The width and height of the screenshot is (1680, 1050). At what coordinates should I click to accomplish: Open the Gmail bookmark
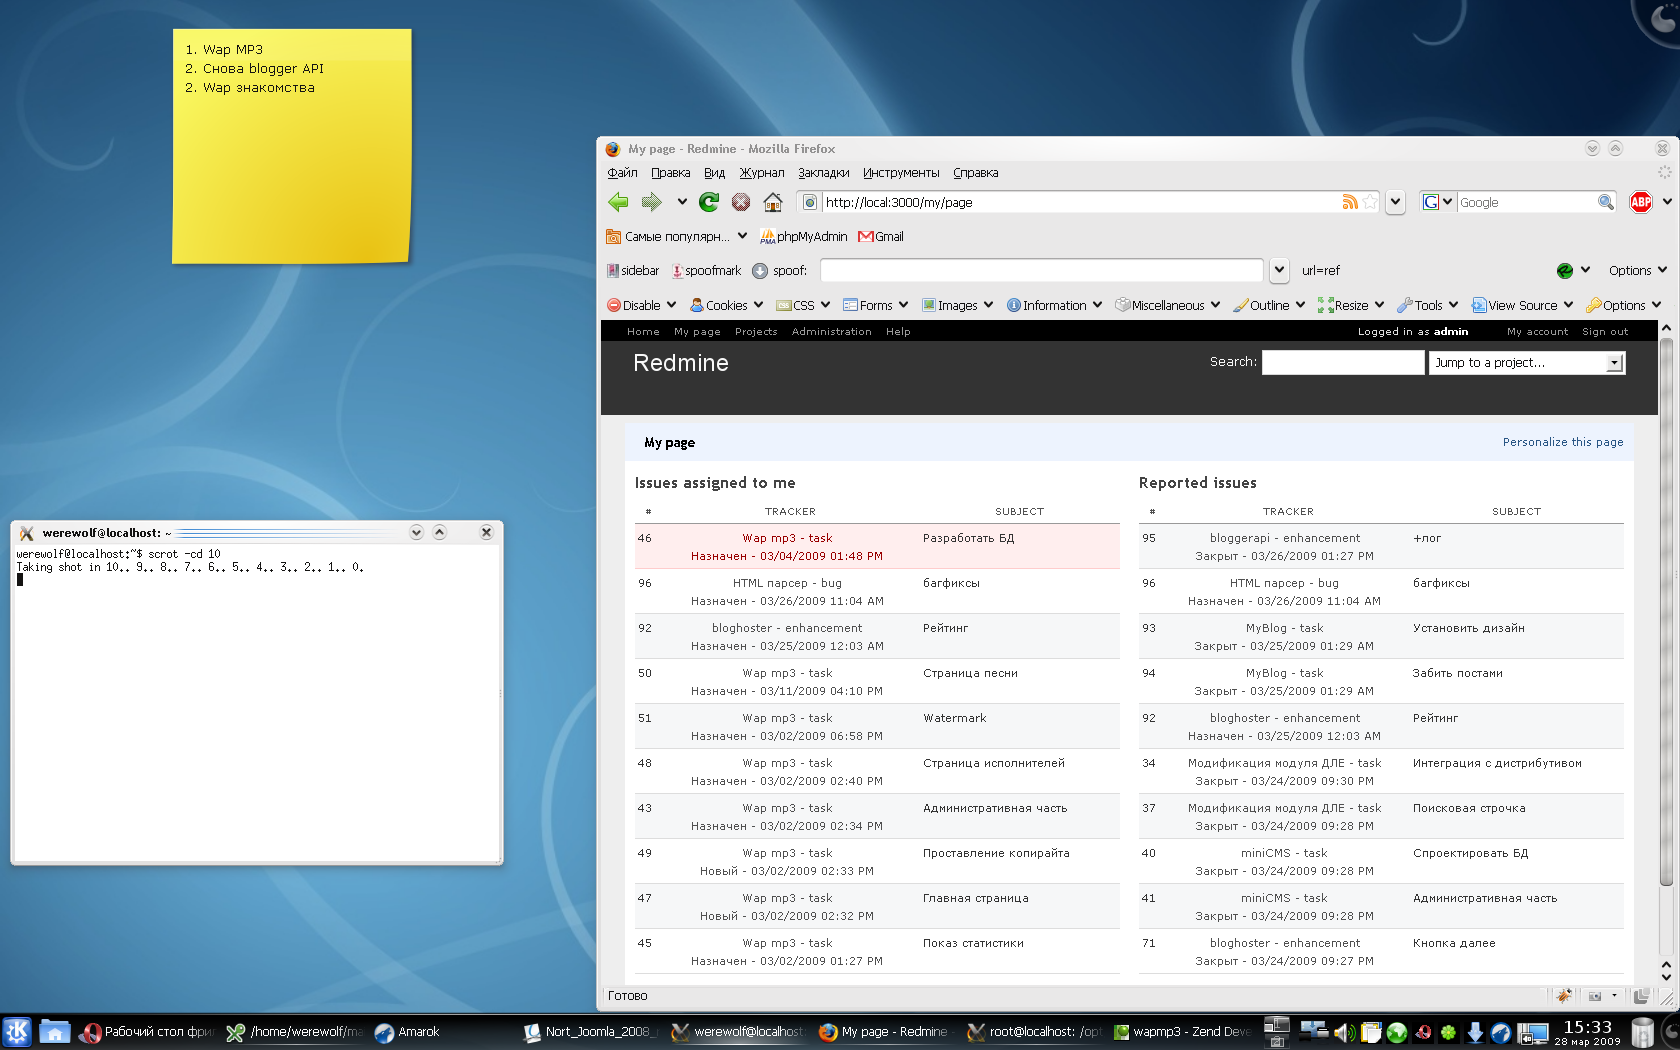(881, 237)
